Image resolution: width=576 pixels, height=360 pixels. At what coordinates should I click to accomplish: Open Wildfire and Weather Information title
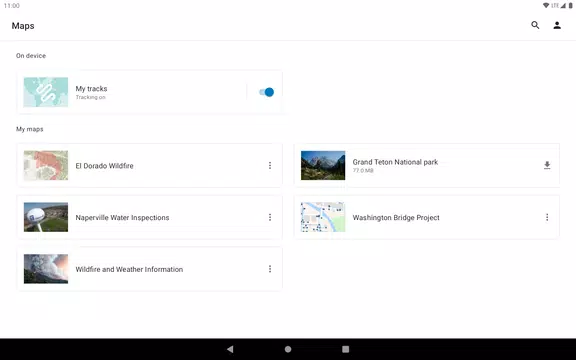129,269
